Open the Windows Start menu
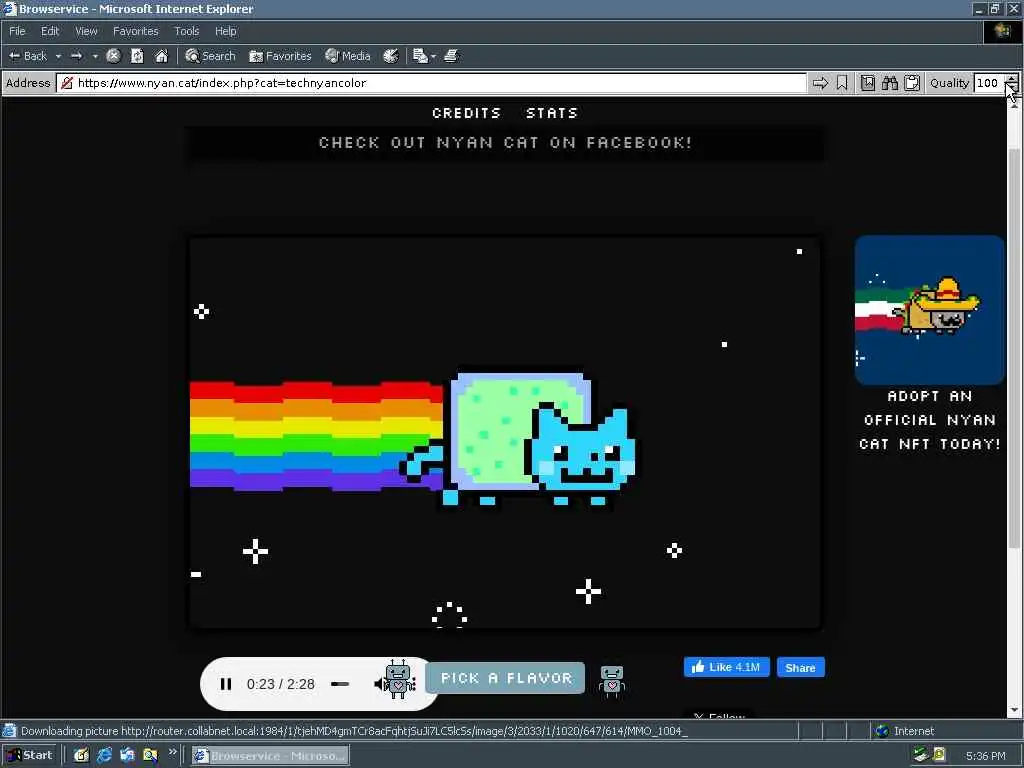The height and width of the screenshot is (768, 1024). coord(29,755)
